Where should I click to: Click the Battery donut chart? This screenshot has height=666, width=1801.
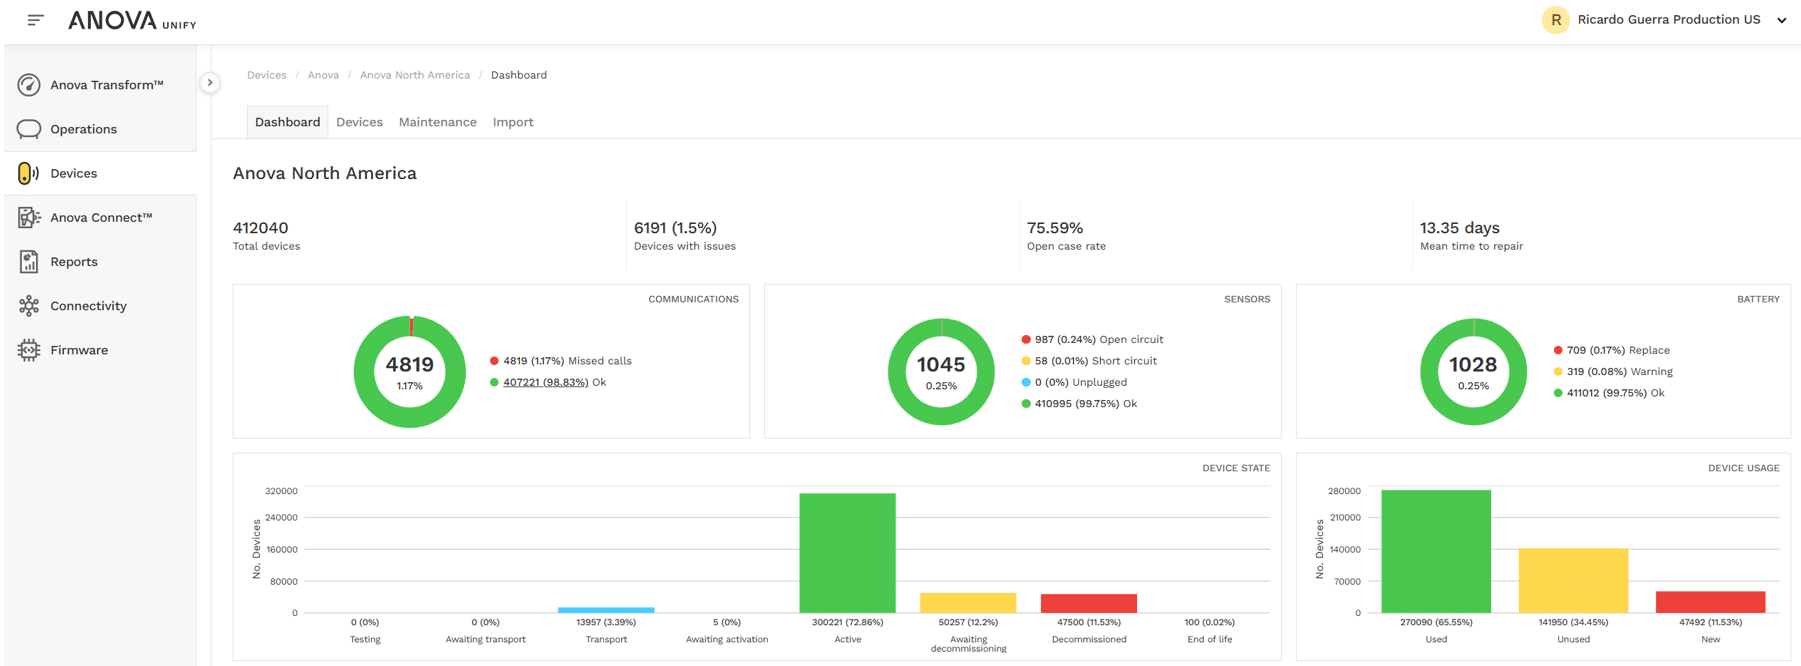(x=1473, y=372)
